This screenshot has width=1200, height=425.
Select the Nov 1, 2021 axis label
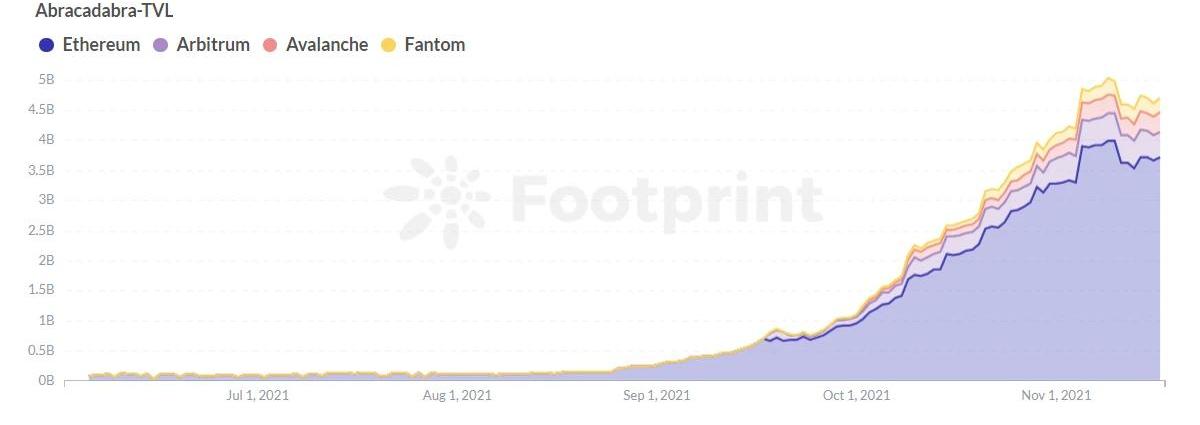1057,396
